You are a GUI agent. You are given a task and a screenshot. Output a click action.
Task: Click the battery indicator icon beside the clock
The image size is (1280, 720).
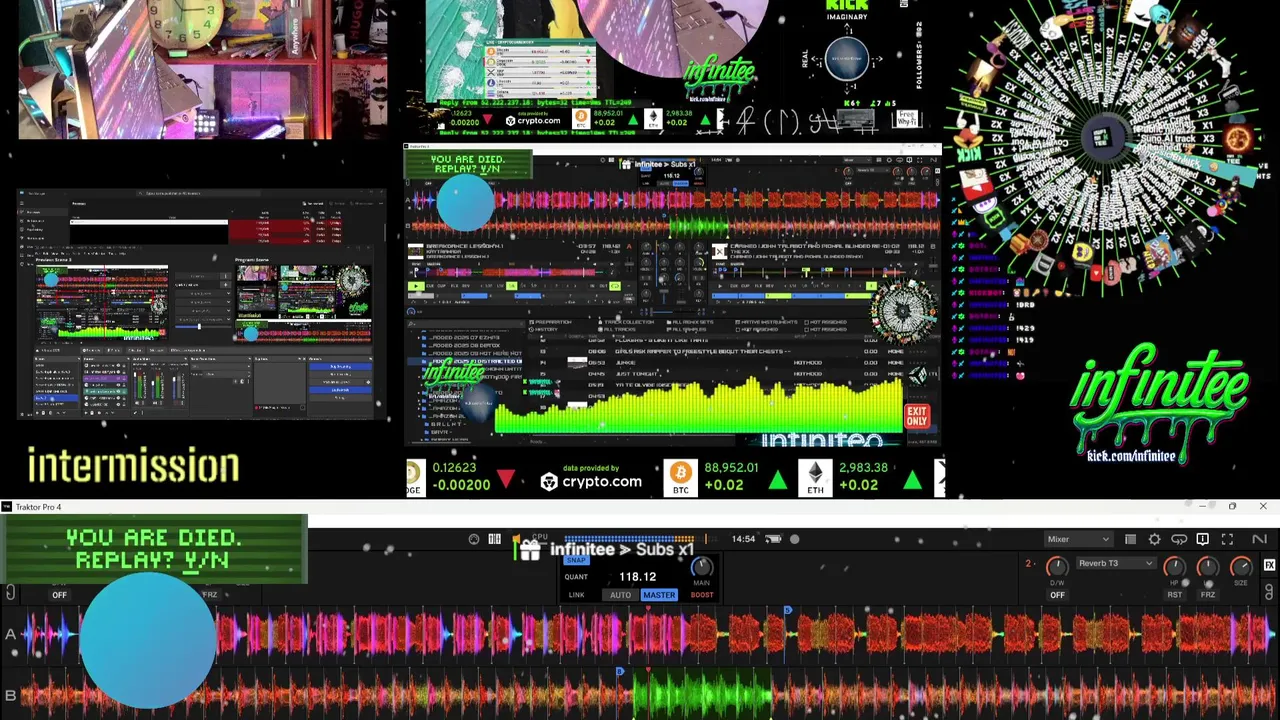coord(773,539)
